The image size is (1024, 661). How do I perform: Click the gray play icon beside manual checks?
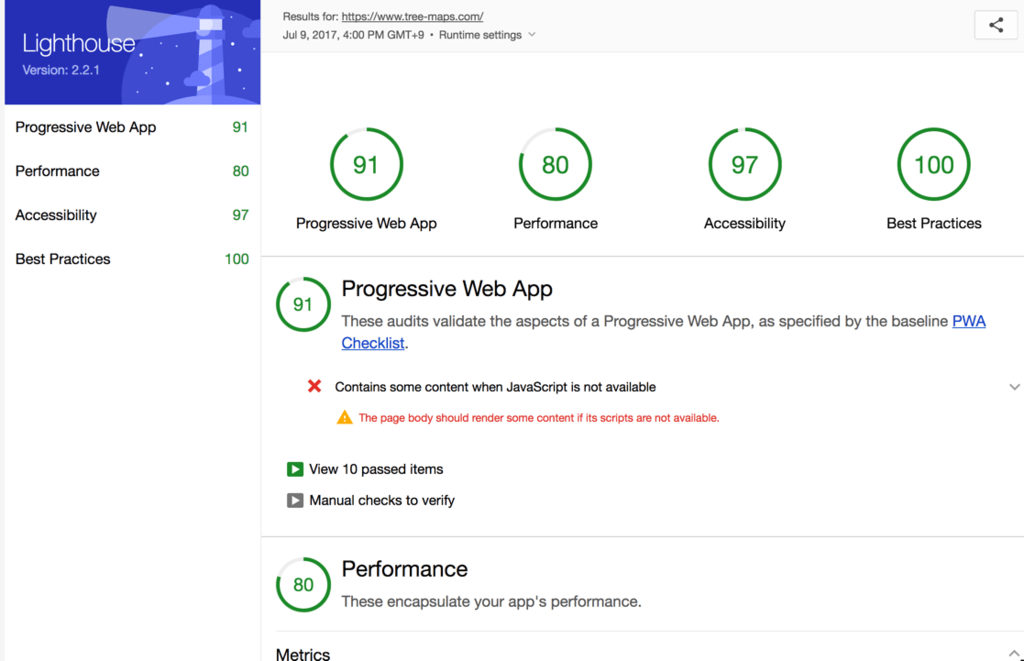(x=295, y=500)
